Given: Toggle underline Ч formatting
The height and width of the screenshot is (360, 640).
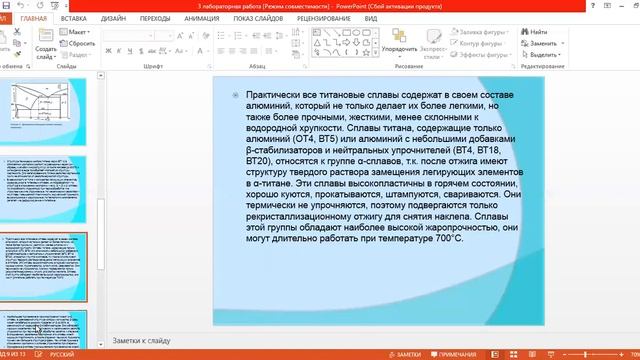Looking at the screenshot, I should coord(130,51).
